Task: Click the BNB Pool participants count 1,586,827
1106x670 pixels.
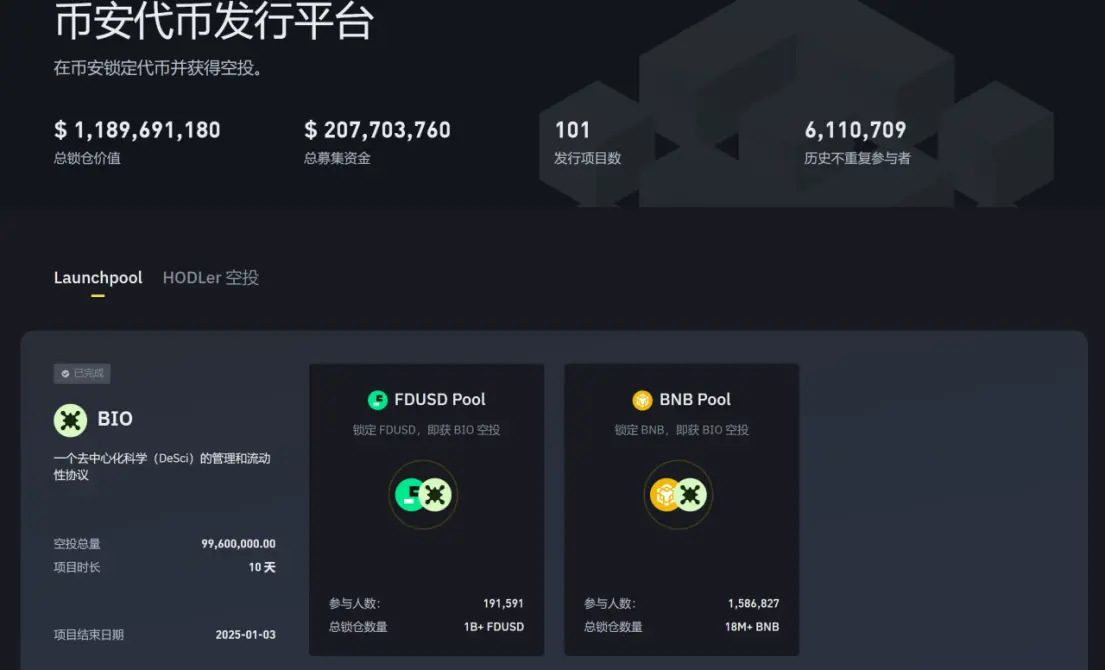Action: click(753, 604)
